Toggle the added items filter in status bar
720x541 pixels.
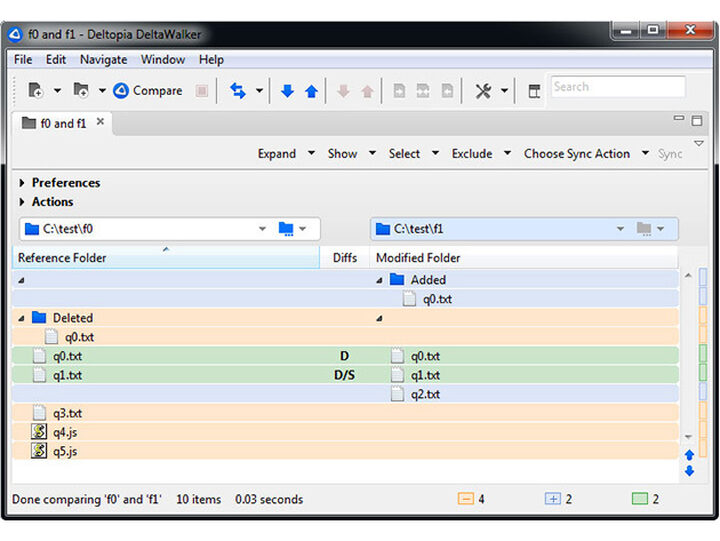click(x=552, y=499)
